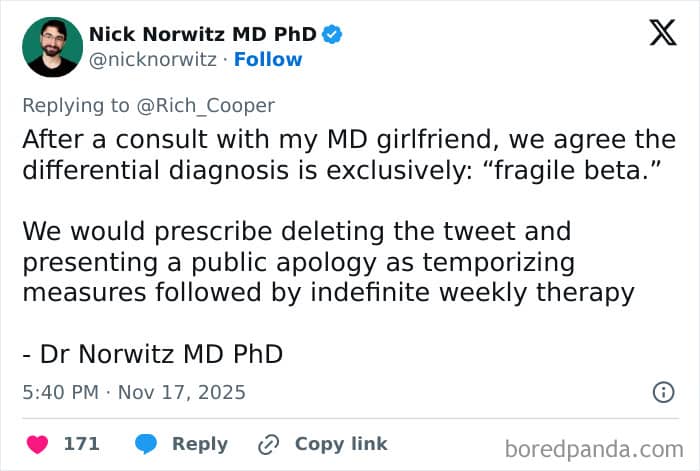
Task: Click the boredpanda.com watermark
Action: pos(594,449)
